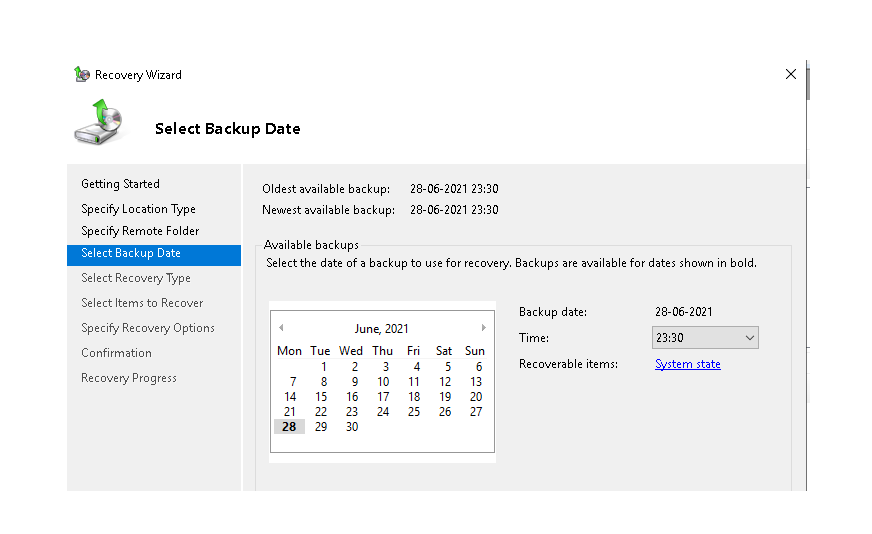Screen dimensions: 872x534
Task: Pick date 12 in calendar
Action: click(445, 382)
